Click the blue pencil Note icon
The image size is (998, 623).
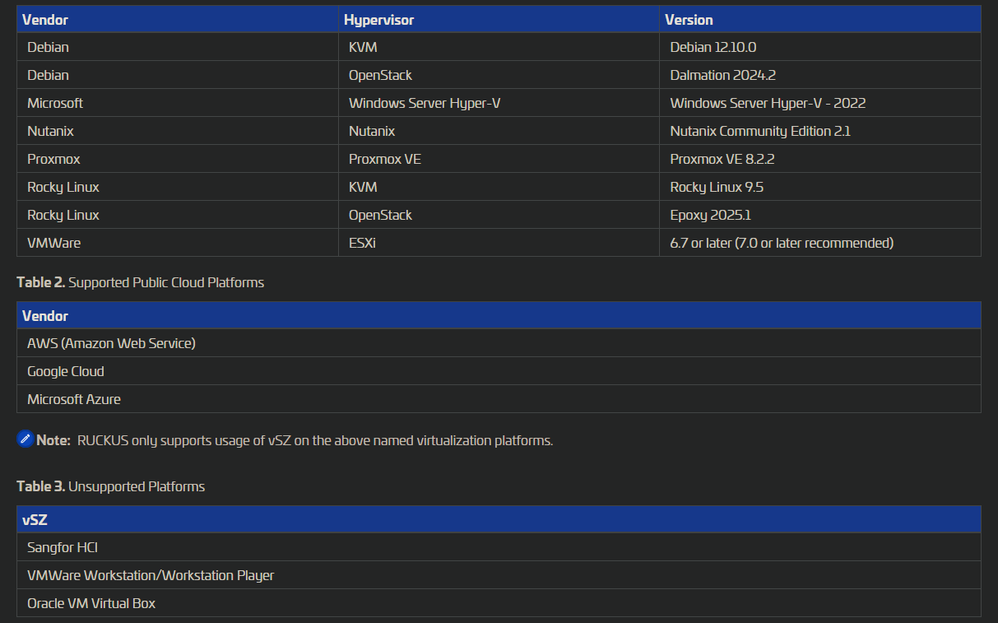click(25, 439)
